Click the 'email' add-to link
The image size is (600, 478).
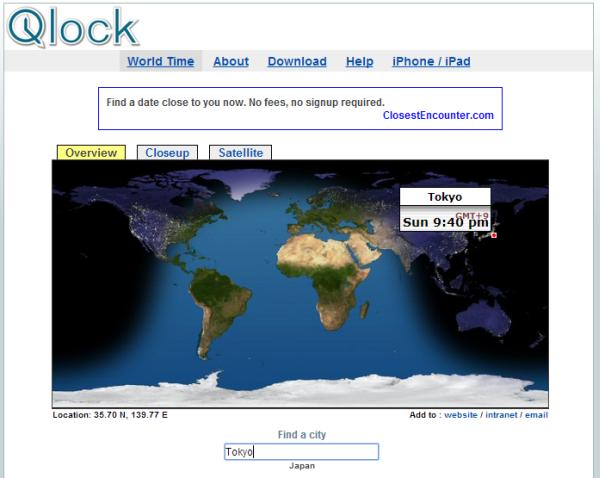[536, 415]
